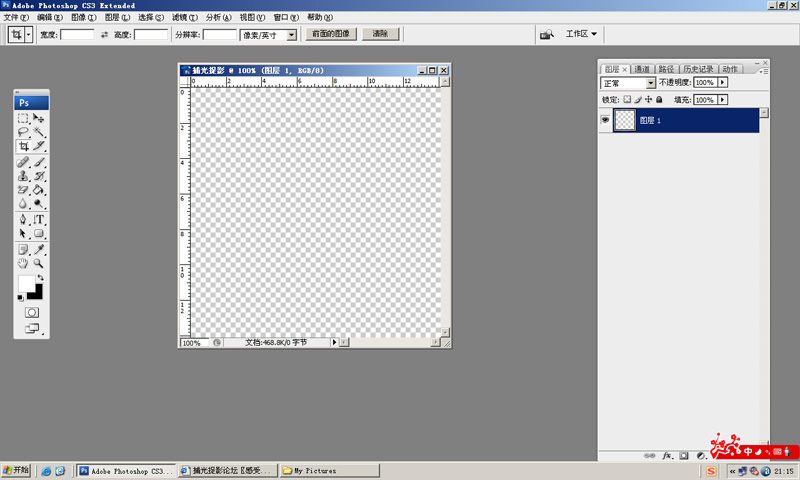Select the Rectangular Marquee tool
This screenshot has height=480, width=800.
pos(23,118)
